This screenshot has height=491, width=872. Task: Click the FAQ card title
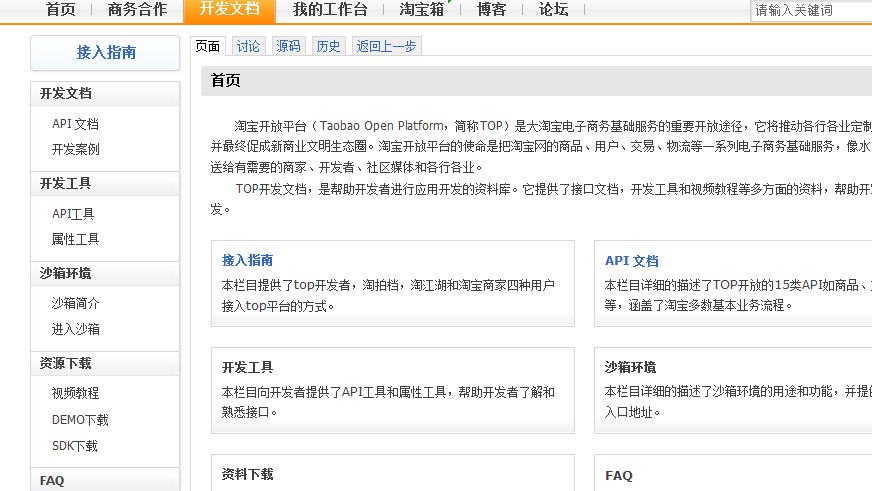[x=619, y=476]
